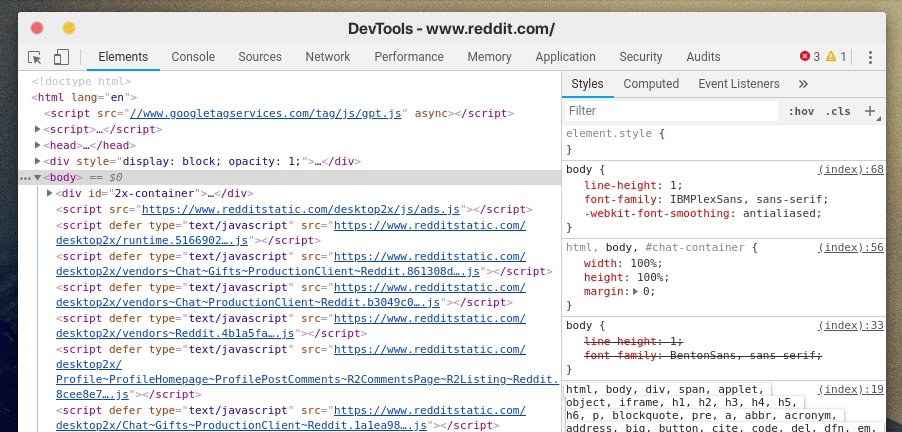
Task: Expand div with display block style
Action: (x=38, y=162)
